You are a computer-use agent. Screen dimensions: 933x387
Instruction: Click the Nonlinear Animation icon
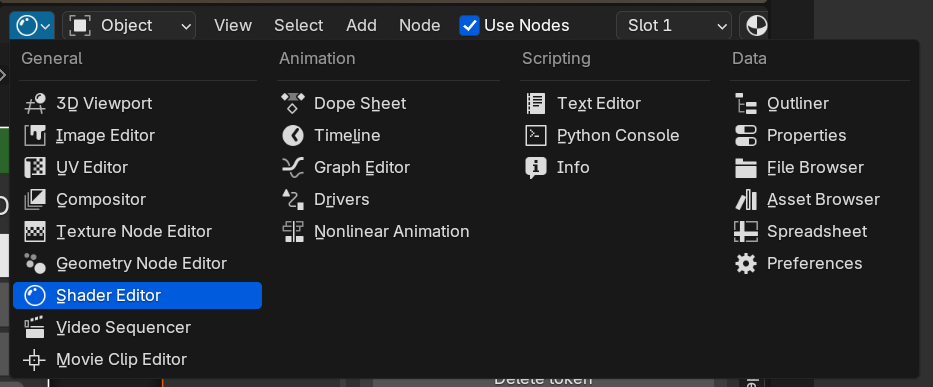293,232
